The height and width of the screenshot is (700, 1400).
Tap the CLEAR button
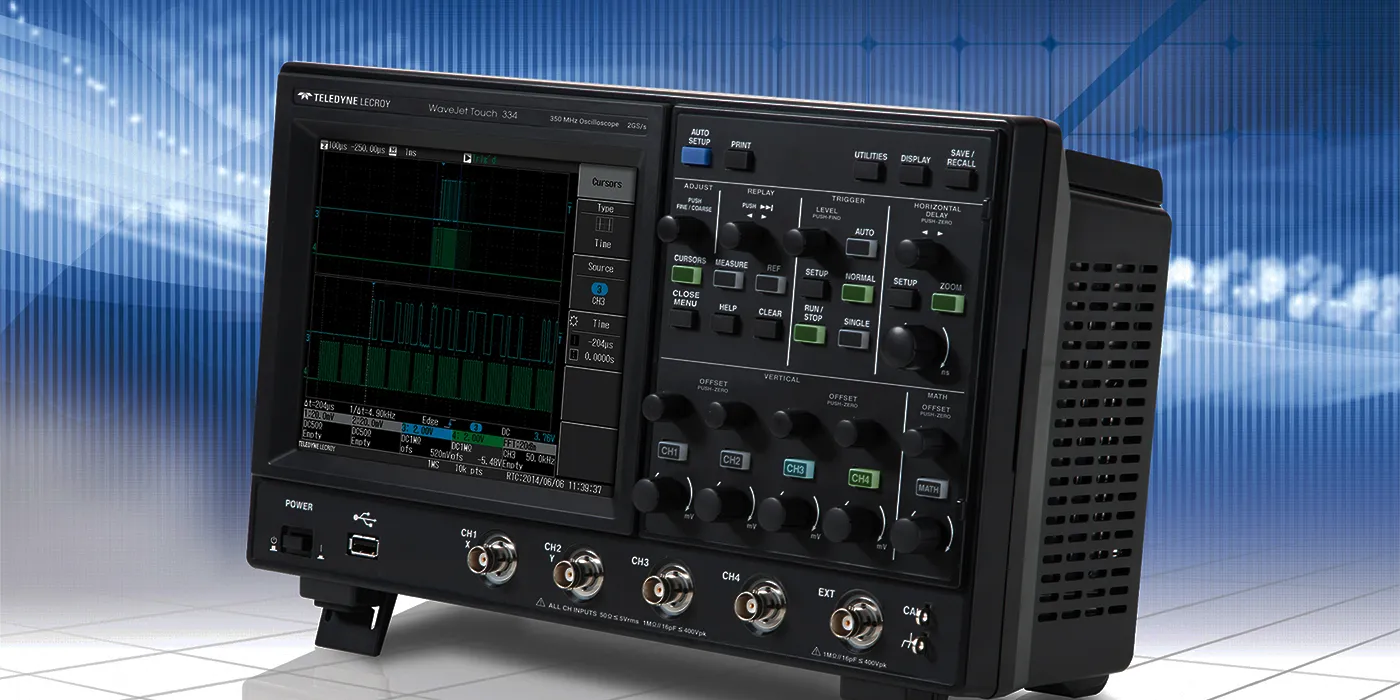point(769,328)
